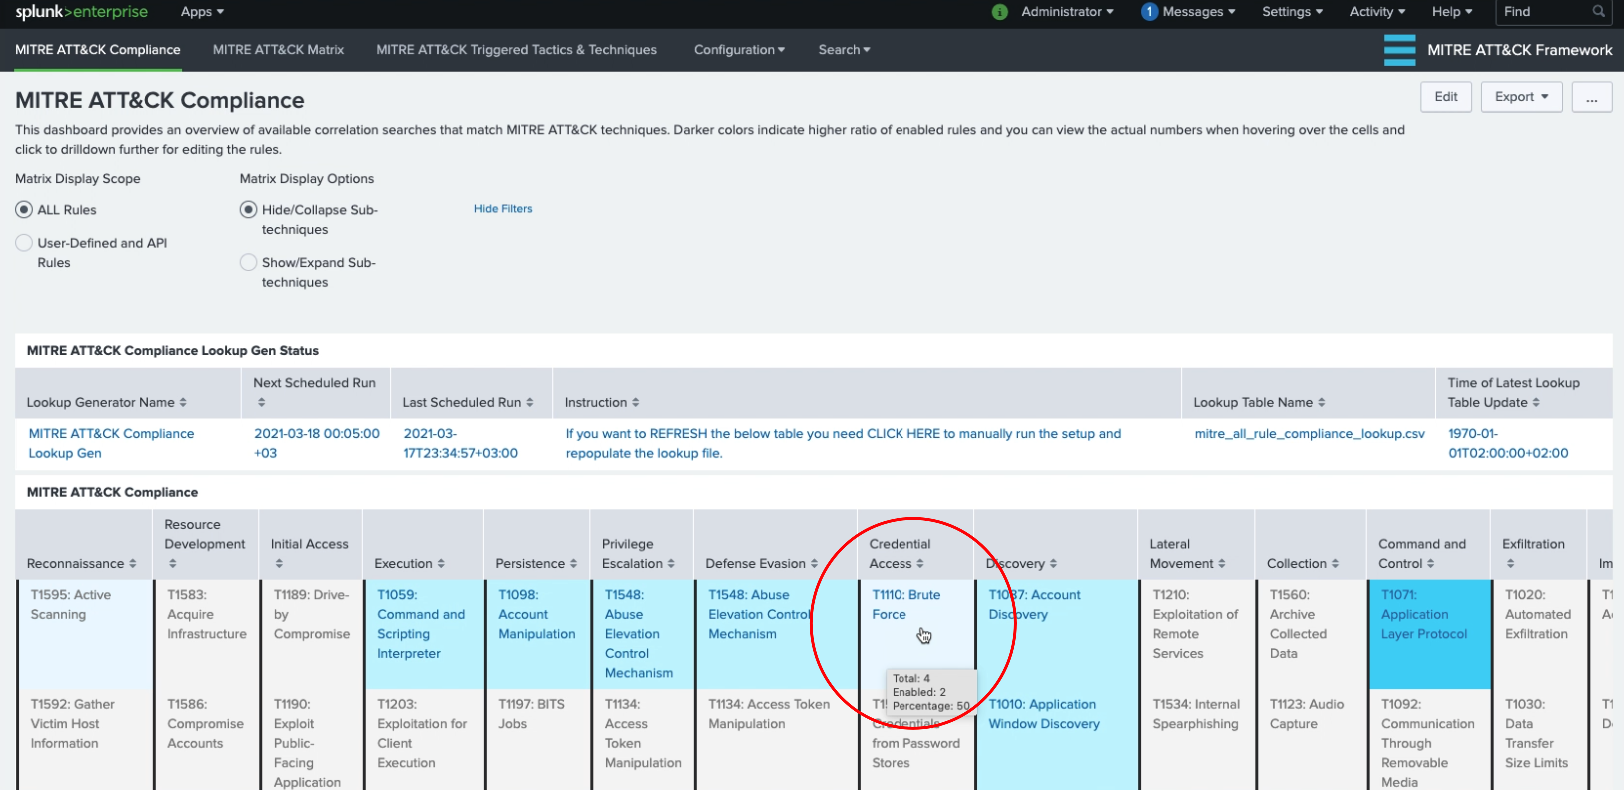Viewport: 1624px width, 790px height.
Task: Select Show/Expand Sub-techniques option
Action: click(248, 263)
